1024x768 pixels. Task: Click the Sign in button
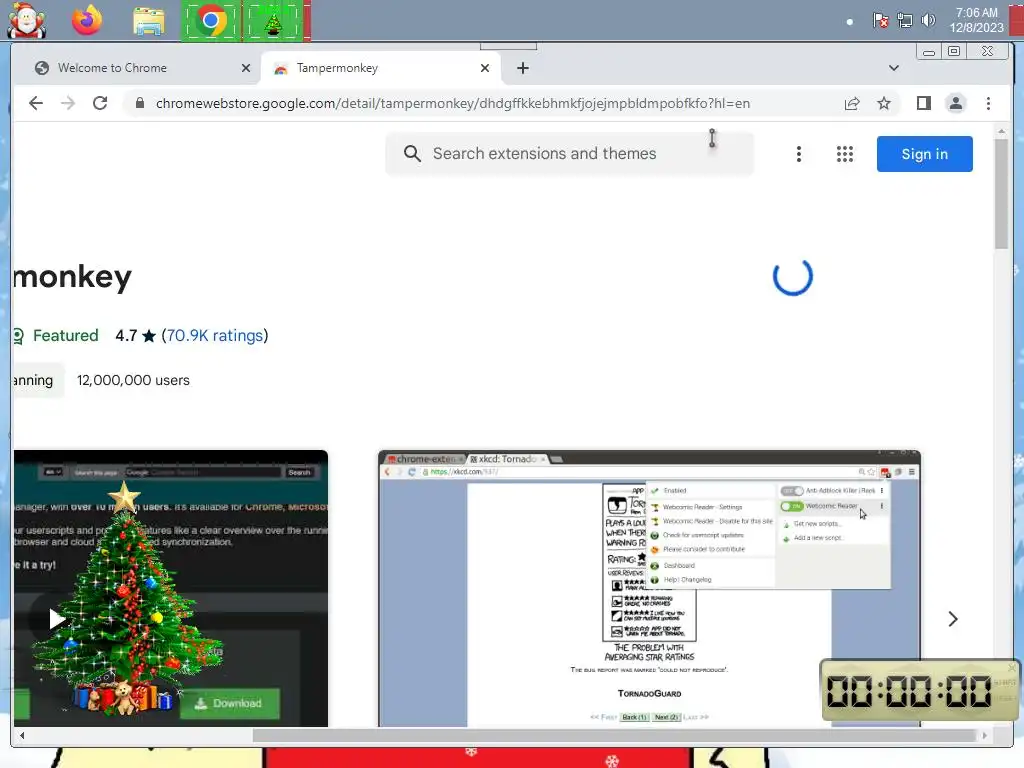tap(924, 154)
